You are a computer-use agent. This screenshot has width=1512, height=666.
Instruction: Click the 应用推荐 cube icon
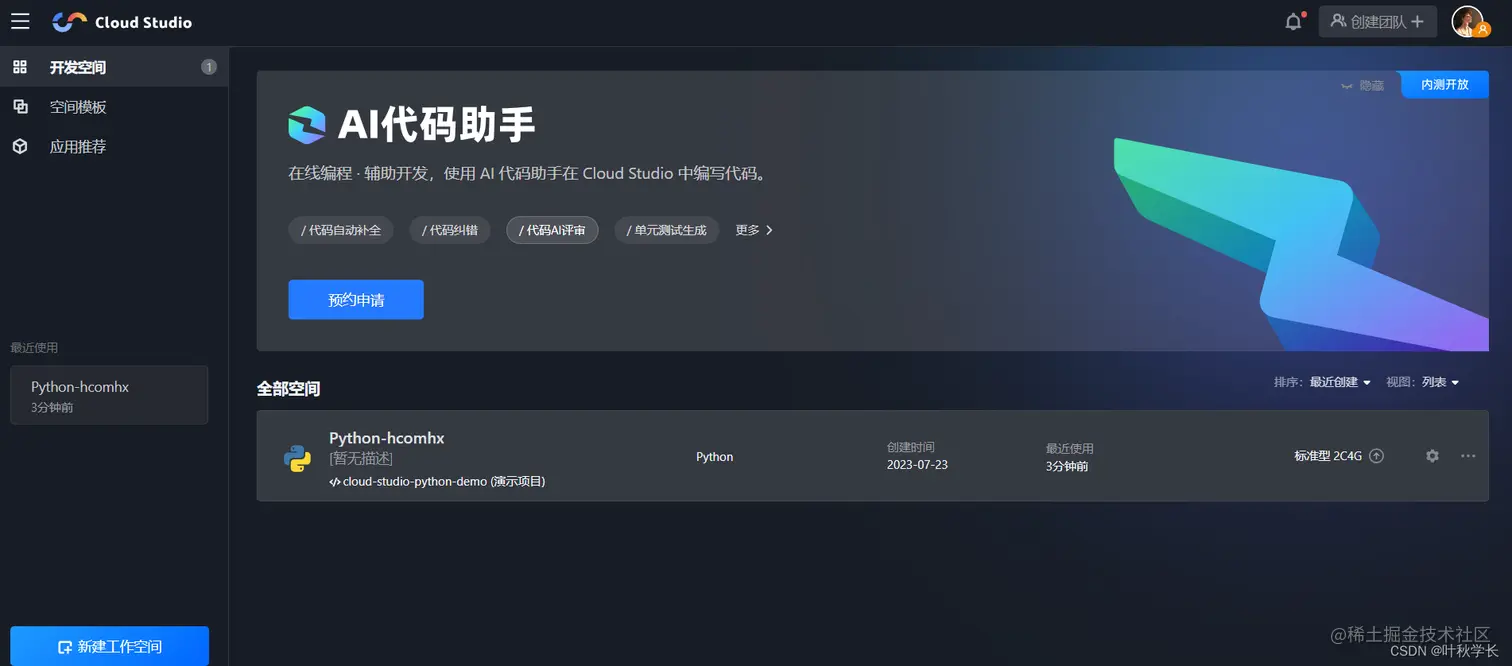pyautogui.click(x=20, y=147)
